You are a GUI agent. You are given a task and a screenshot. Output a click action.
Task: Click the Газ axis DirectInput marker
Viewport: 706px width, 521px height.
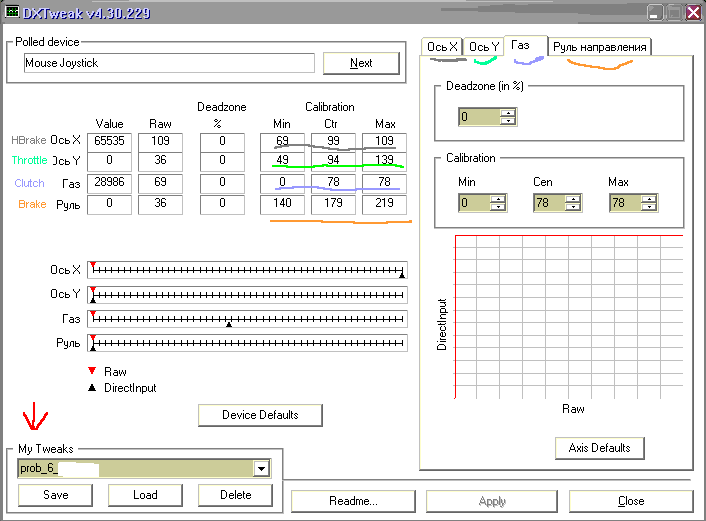click(229, 324)
